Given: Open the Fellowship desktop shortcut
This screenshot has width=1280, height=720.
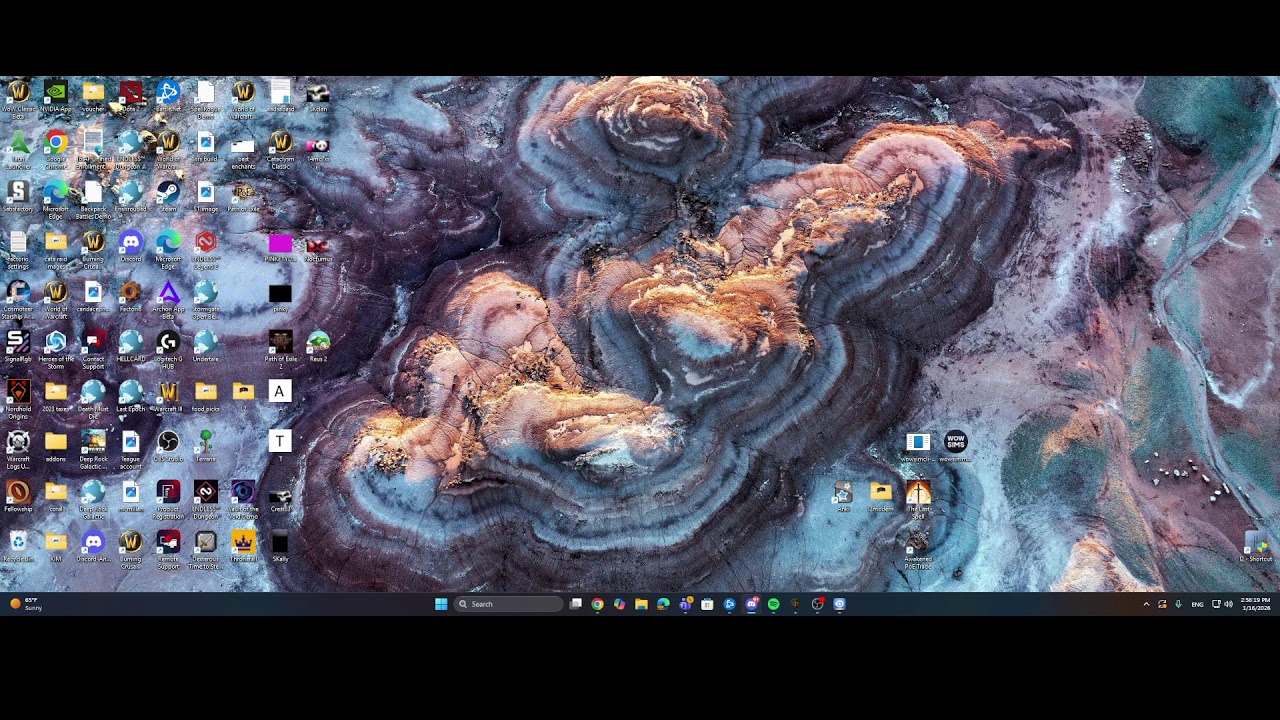Looking at the screenshot, I should point(18,497).
